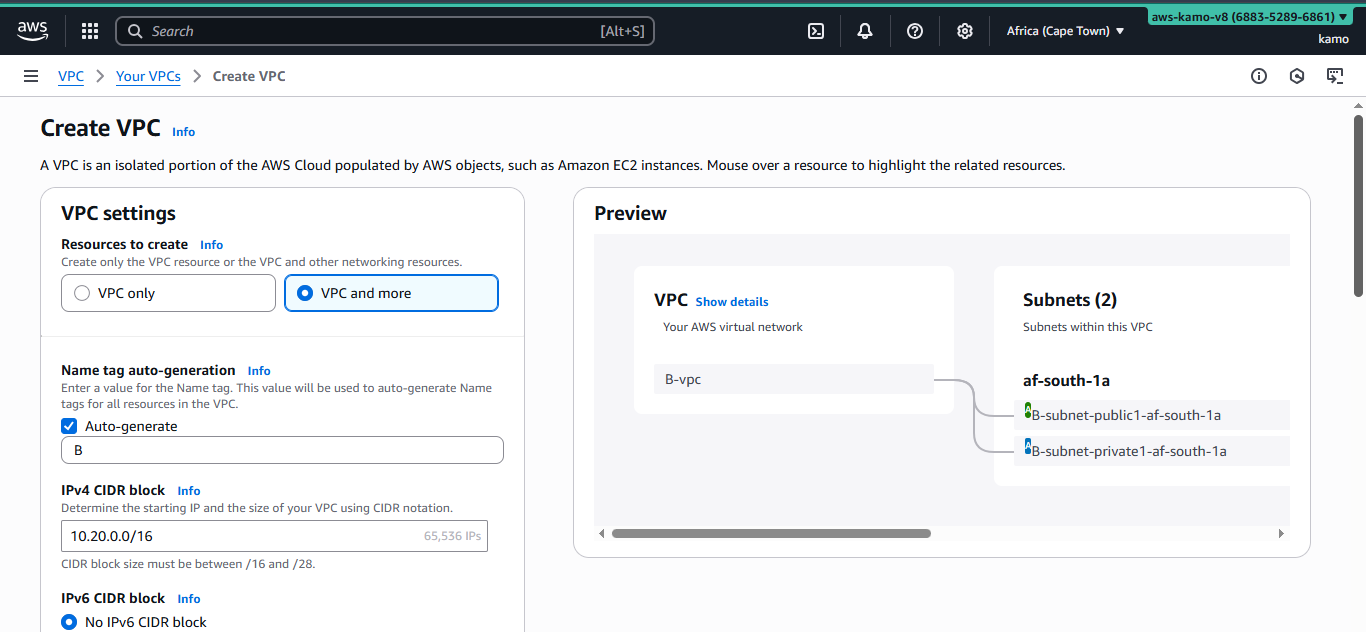Open the Settings gear

[964, 31]
